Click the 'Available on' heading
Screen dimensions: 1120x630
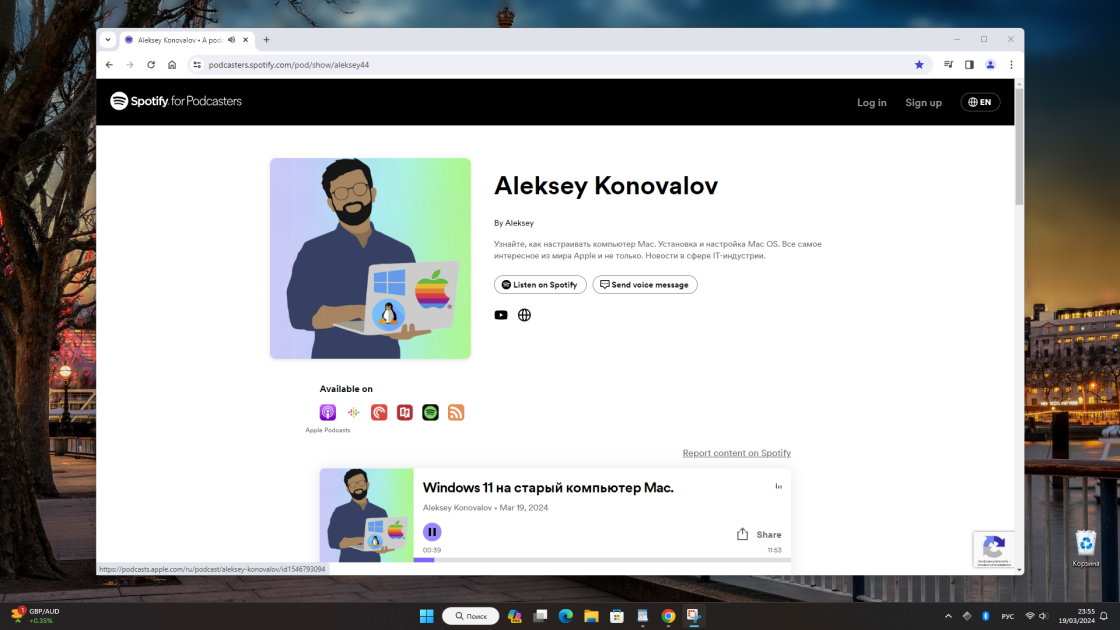tap(346, 389)
